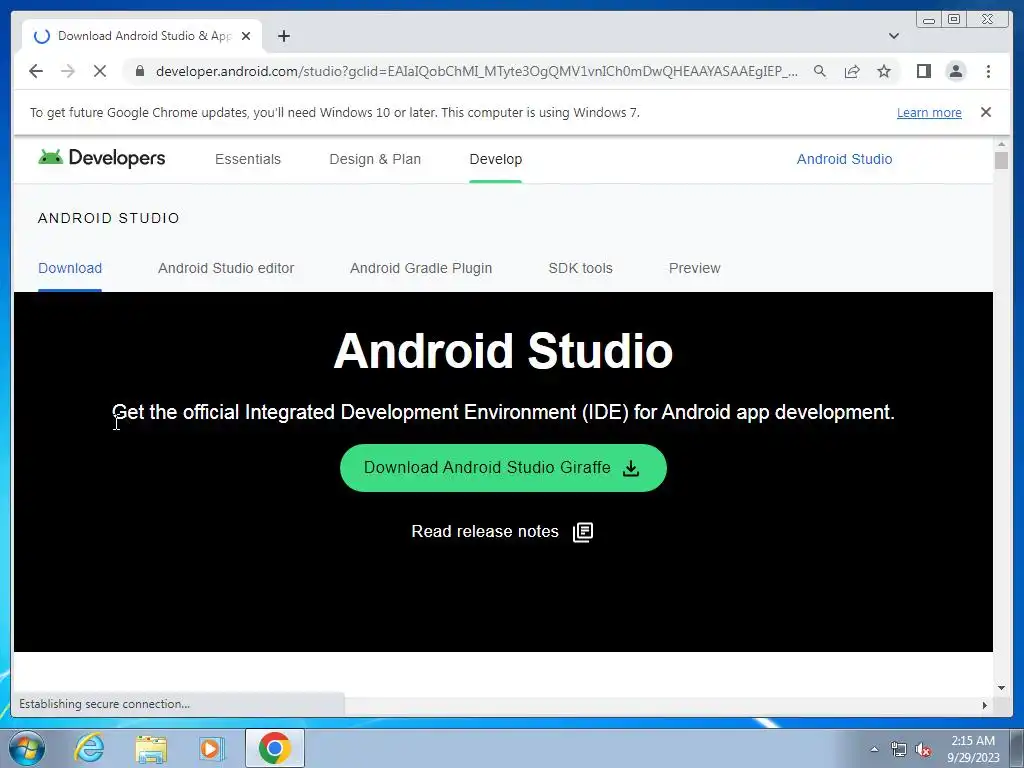Image resolution: width=1024 pixels, height=768 pixels.
Task: Open a new tab with plus button
Action: tap(283, 36)
